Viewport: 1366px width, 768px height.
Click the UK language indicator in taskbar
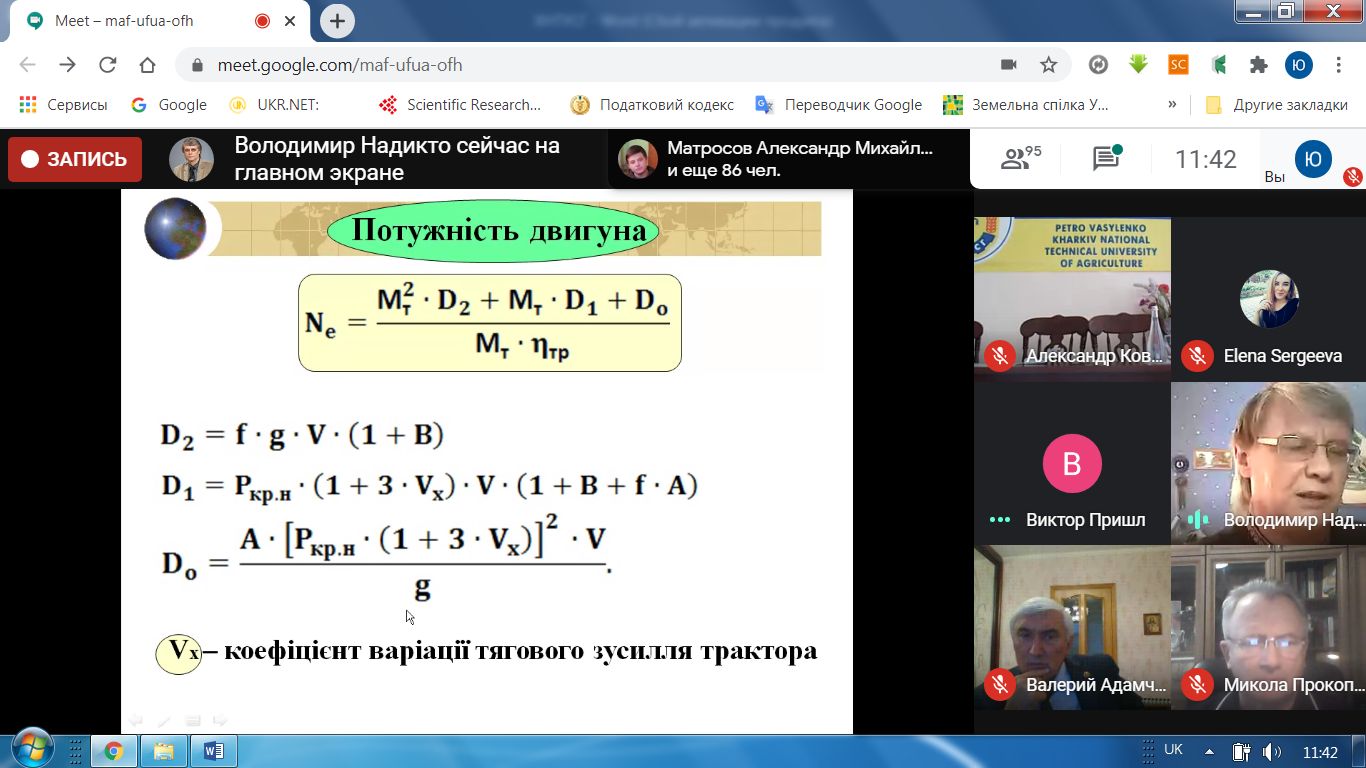[x=1174, y=749]
